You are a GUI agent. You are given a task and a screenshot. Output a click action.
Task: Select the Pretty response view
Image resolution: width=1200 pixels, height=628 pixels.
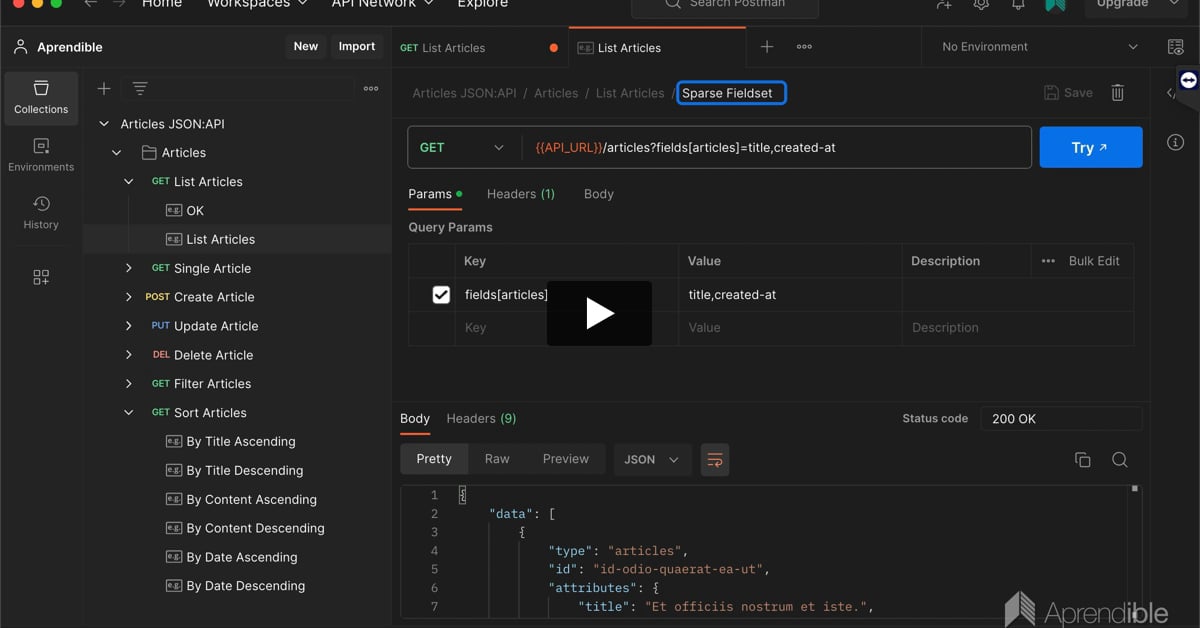434,459
